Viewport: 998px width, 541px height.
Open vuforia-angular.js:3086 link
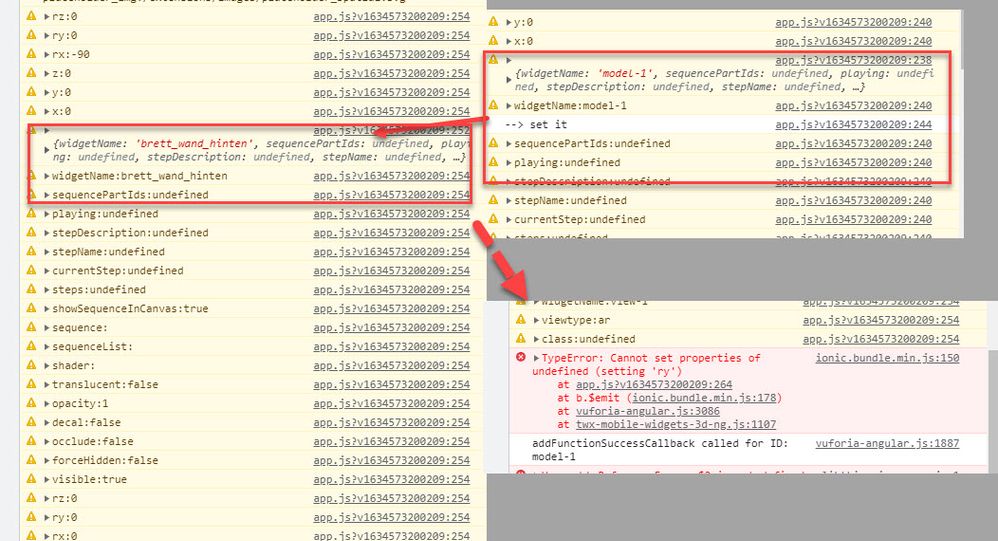(x=648, y=411)
